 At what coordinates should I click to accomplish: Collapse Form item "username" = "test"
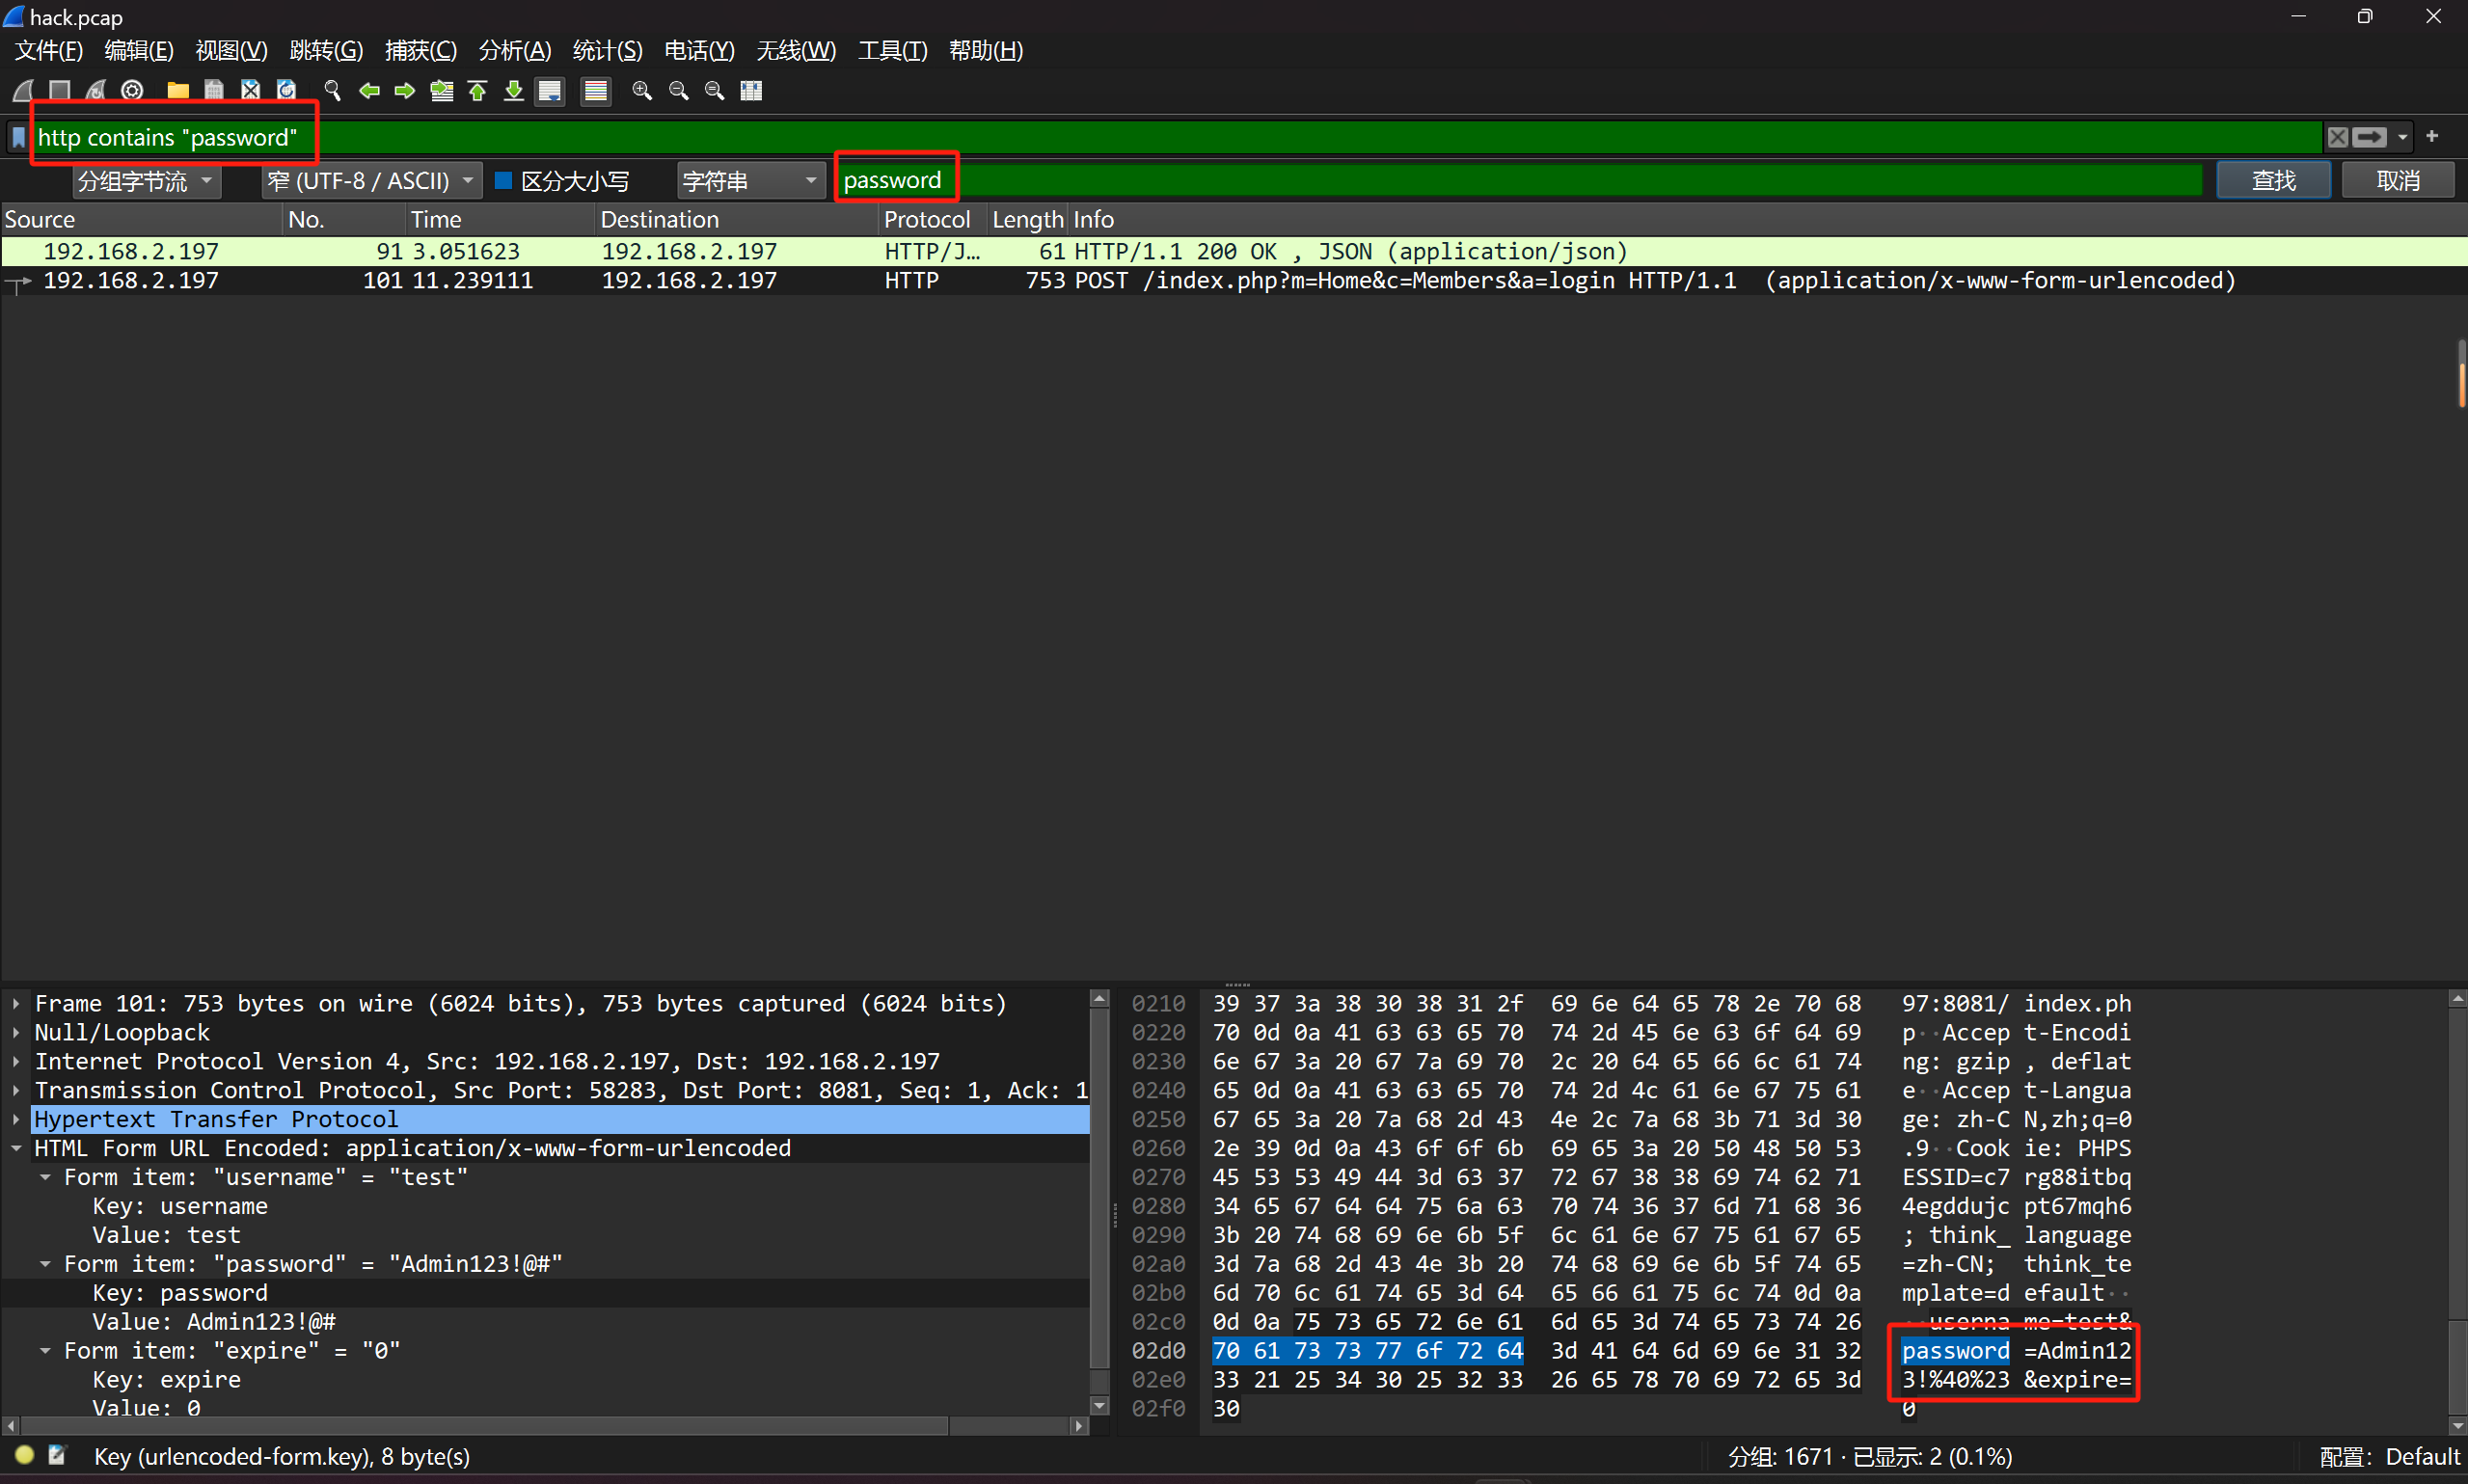(46, 1177)
